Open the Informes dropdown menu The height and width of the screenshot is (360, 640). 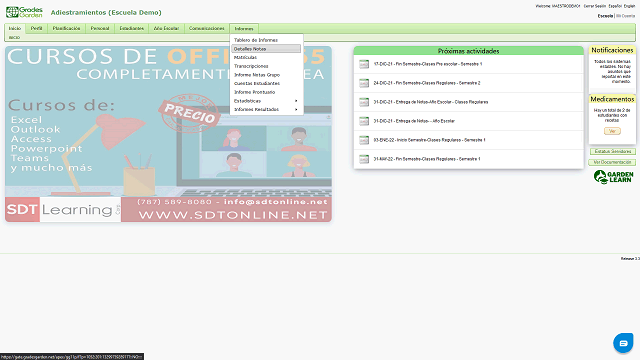(244, 29)
